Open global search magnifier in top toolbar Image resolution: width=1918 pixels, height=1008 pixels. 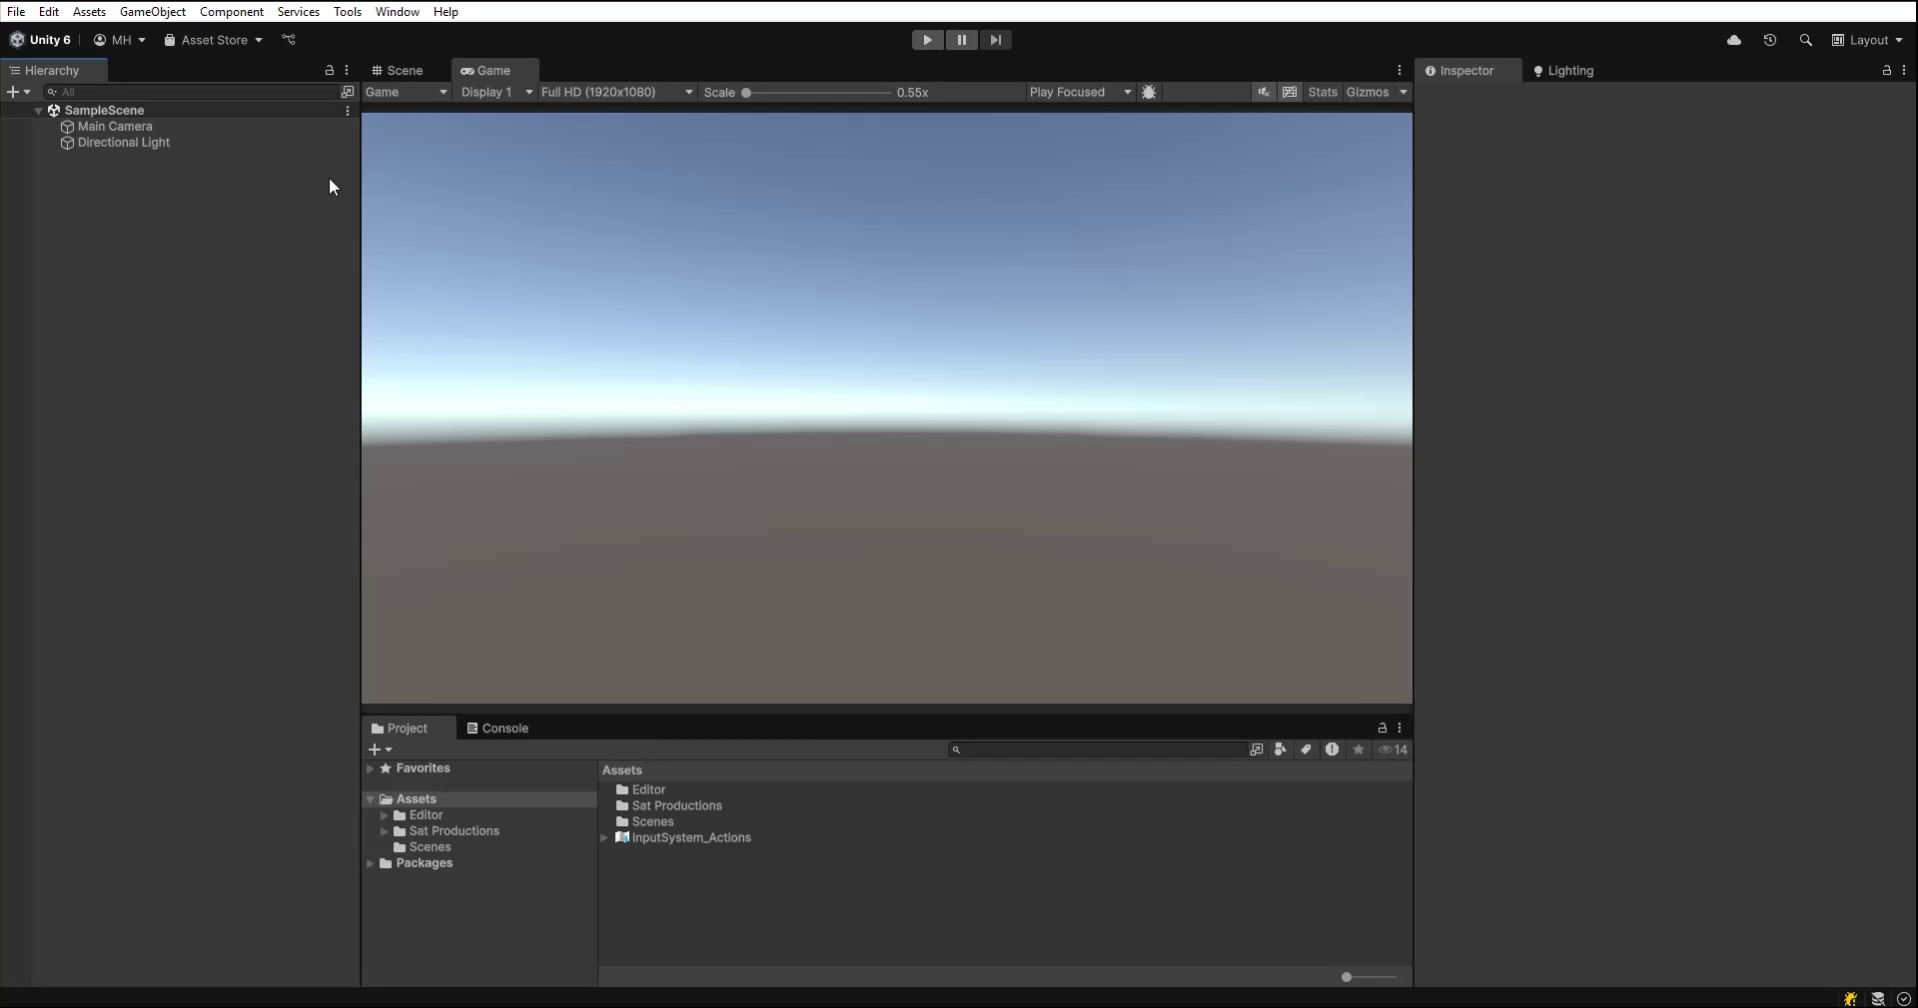(x=1806, y=40)
